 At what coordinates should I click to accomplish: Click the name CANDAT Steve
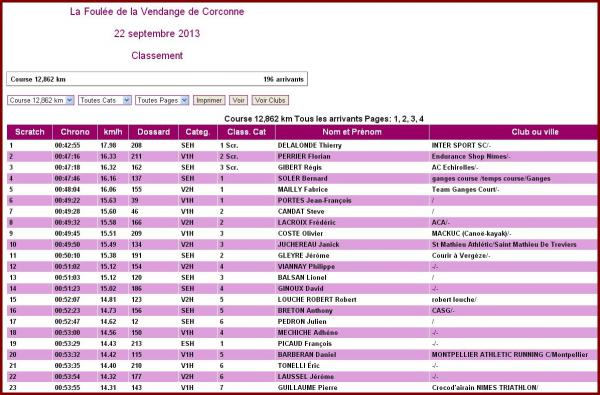coord(301,212)
